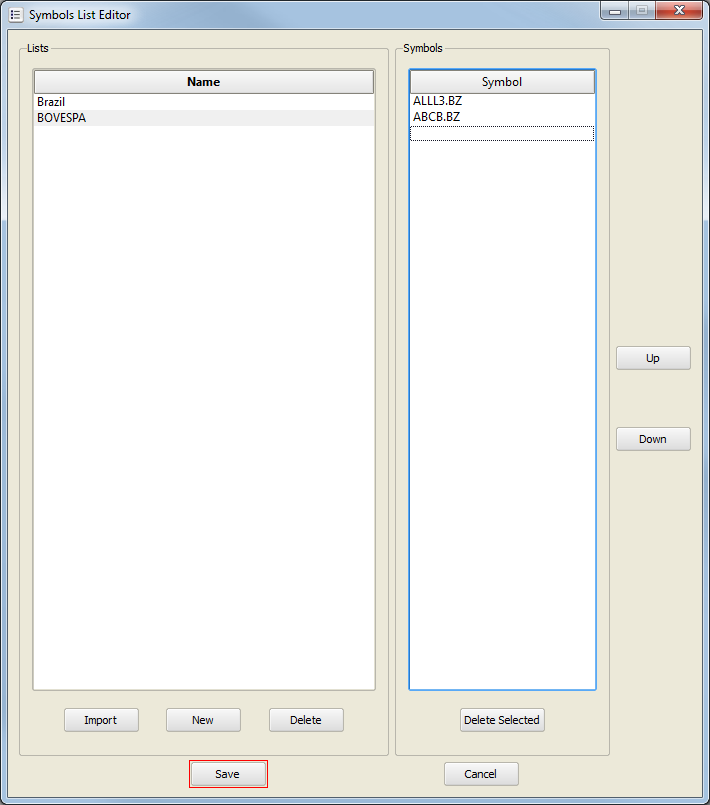This screenshot has height=805, width=710.
Task: Click the Symbols List Editor title bar text
Action: (x=79, y=15)
